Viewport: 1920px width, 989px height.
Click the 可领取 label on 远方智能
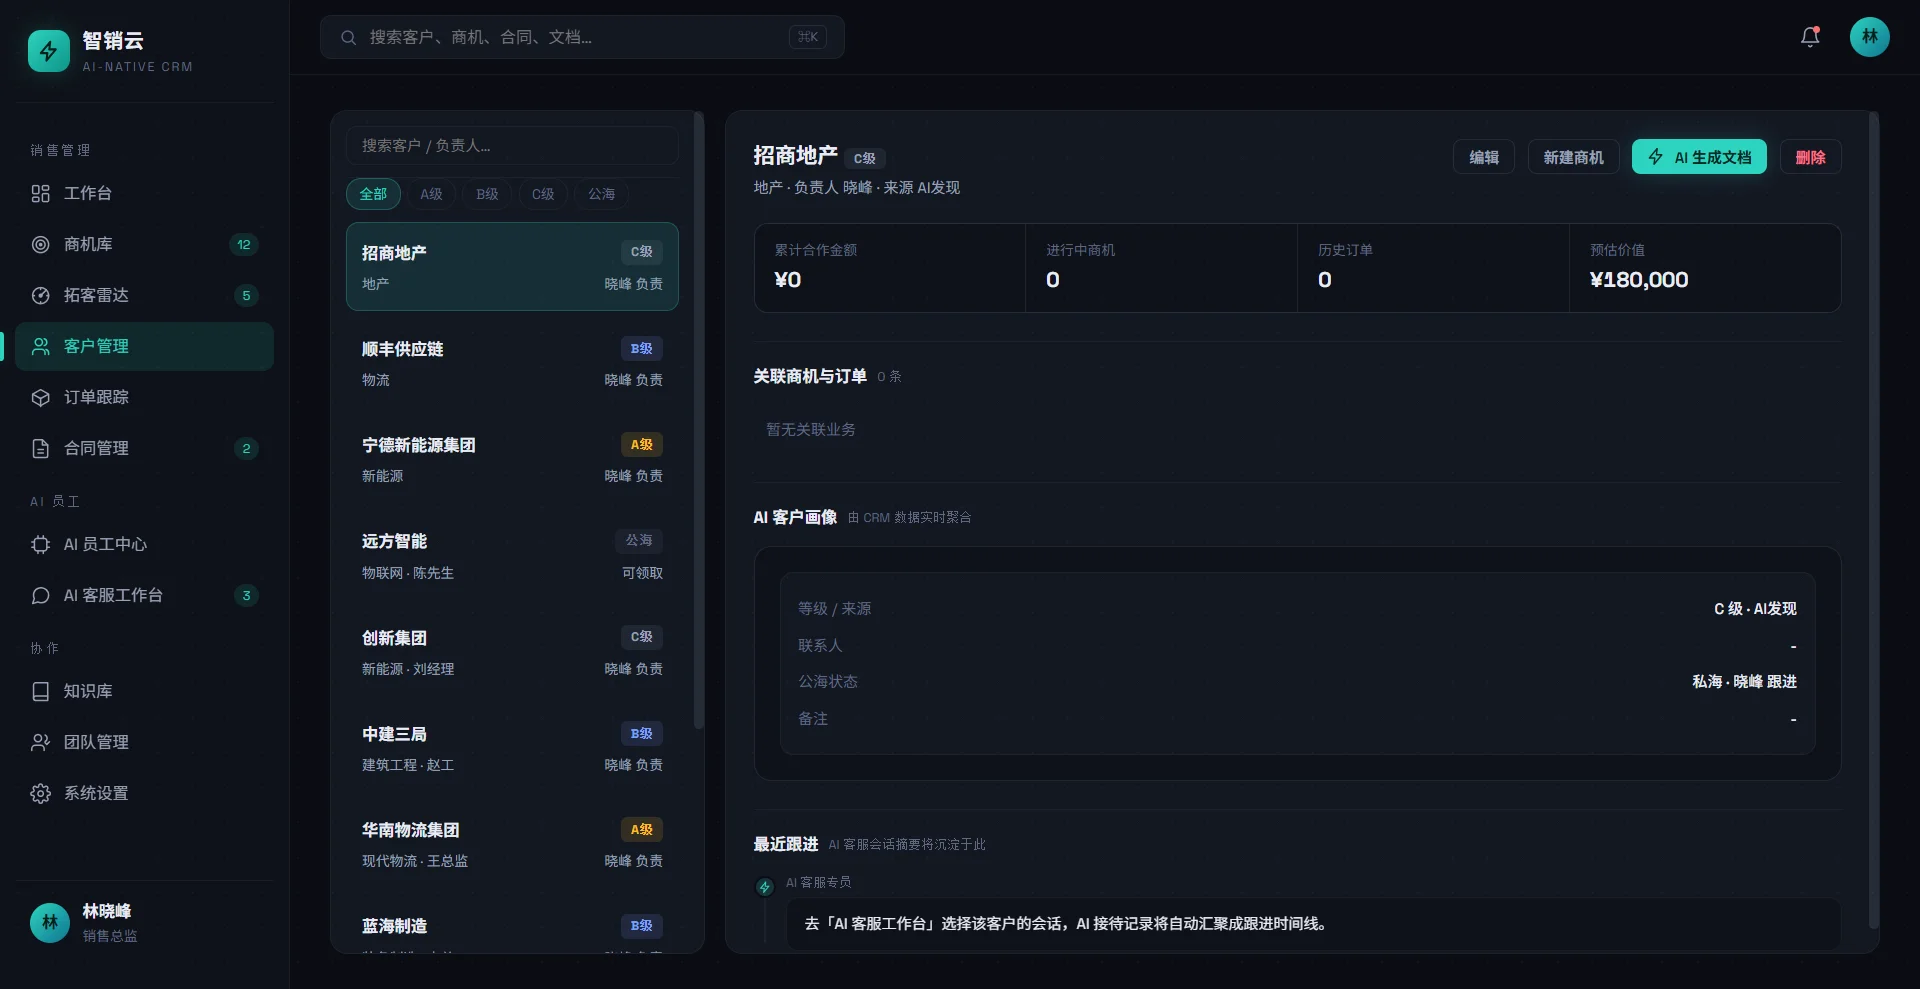click(642, 573)
